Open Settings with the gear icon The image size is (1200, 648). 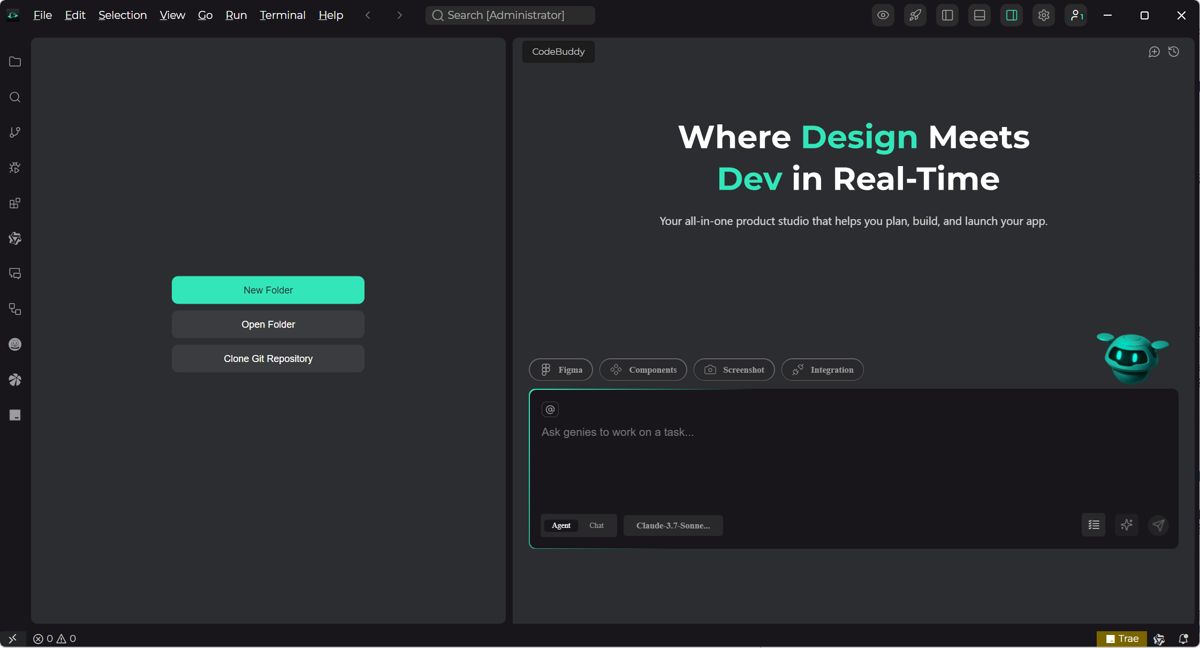[x=1042, y=15]
